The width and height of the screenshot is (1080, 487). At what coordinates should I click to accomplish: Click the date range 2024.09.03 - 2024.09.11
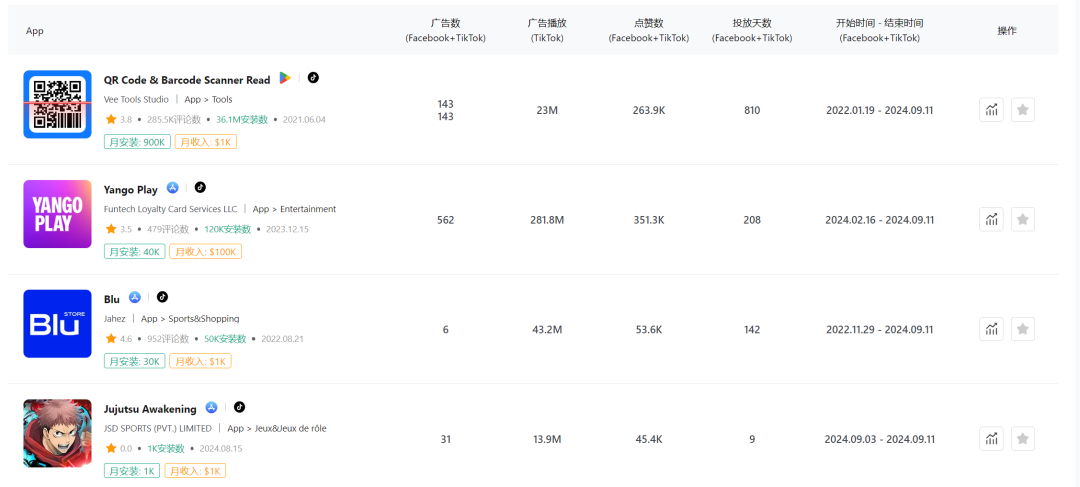(x=880, y=439)
